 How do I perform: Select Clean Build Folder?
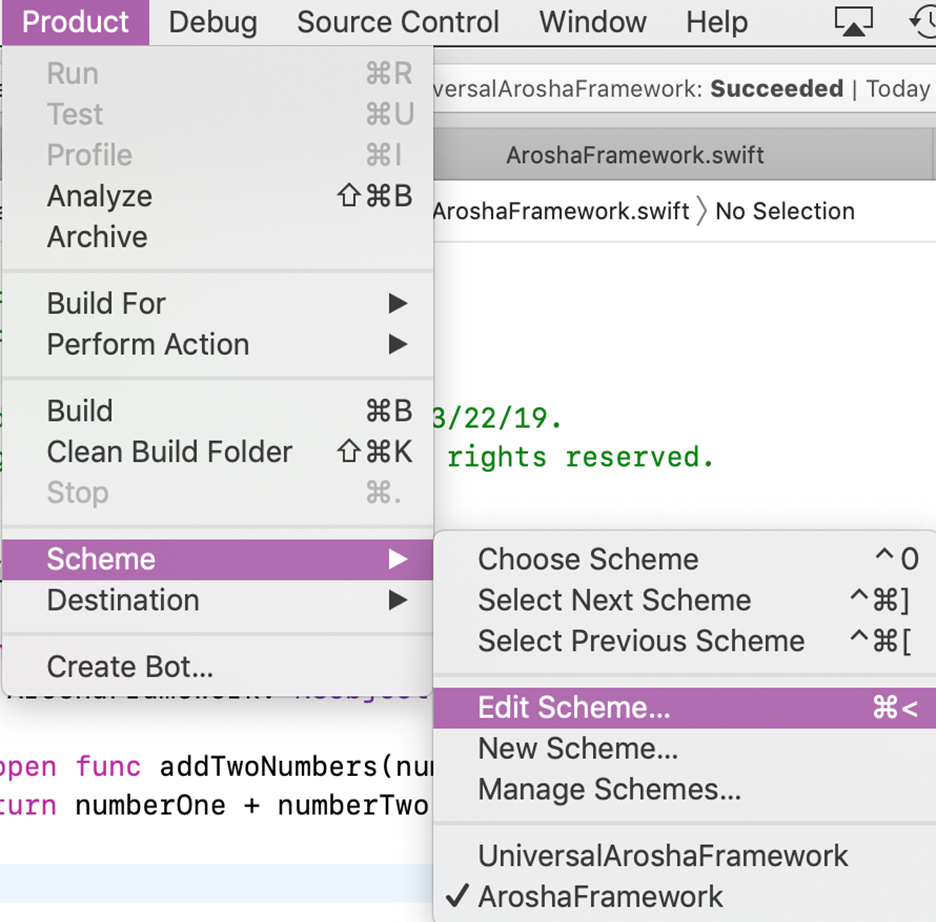click(218, 452)
